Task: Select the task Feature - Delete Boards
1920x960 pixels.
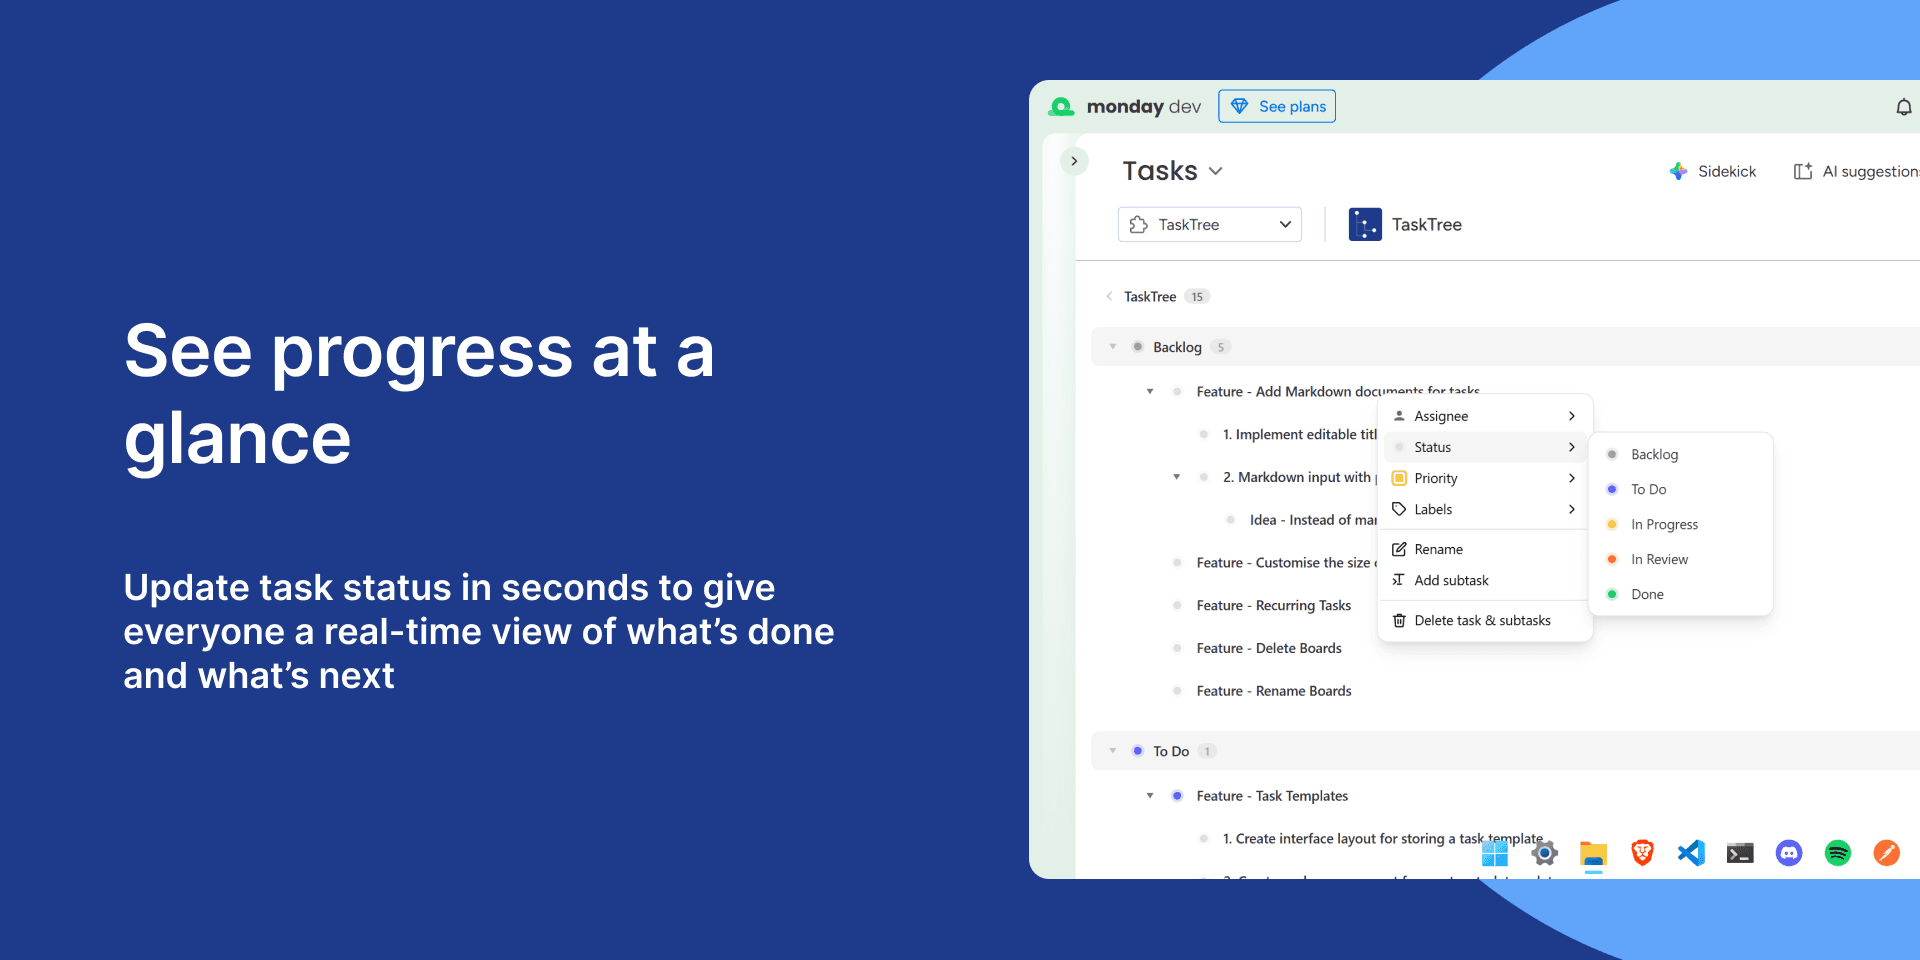Action: [1269, 648]
